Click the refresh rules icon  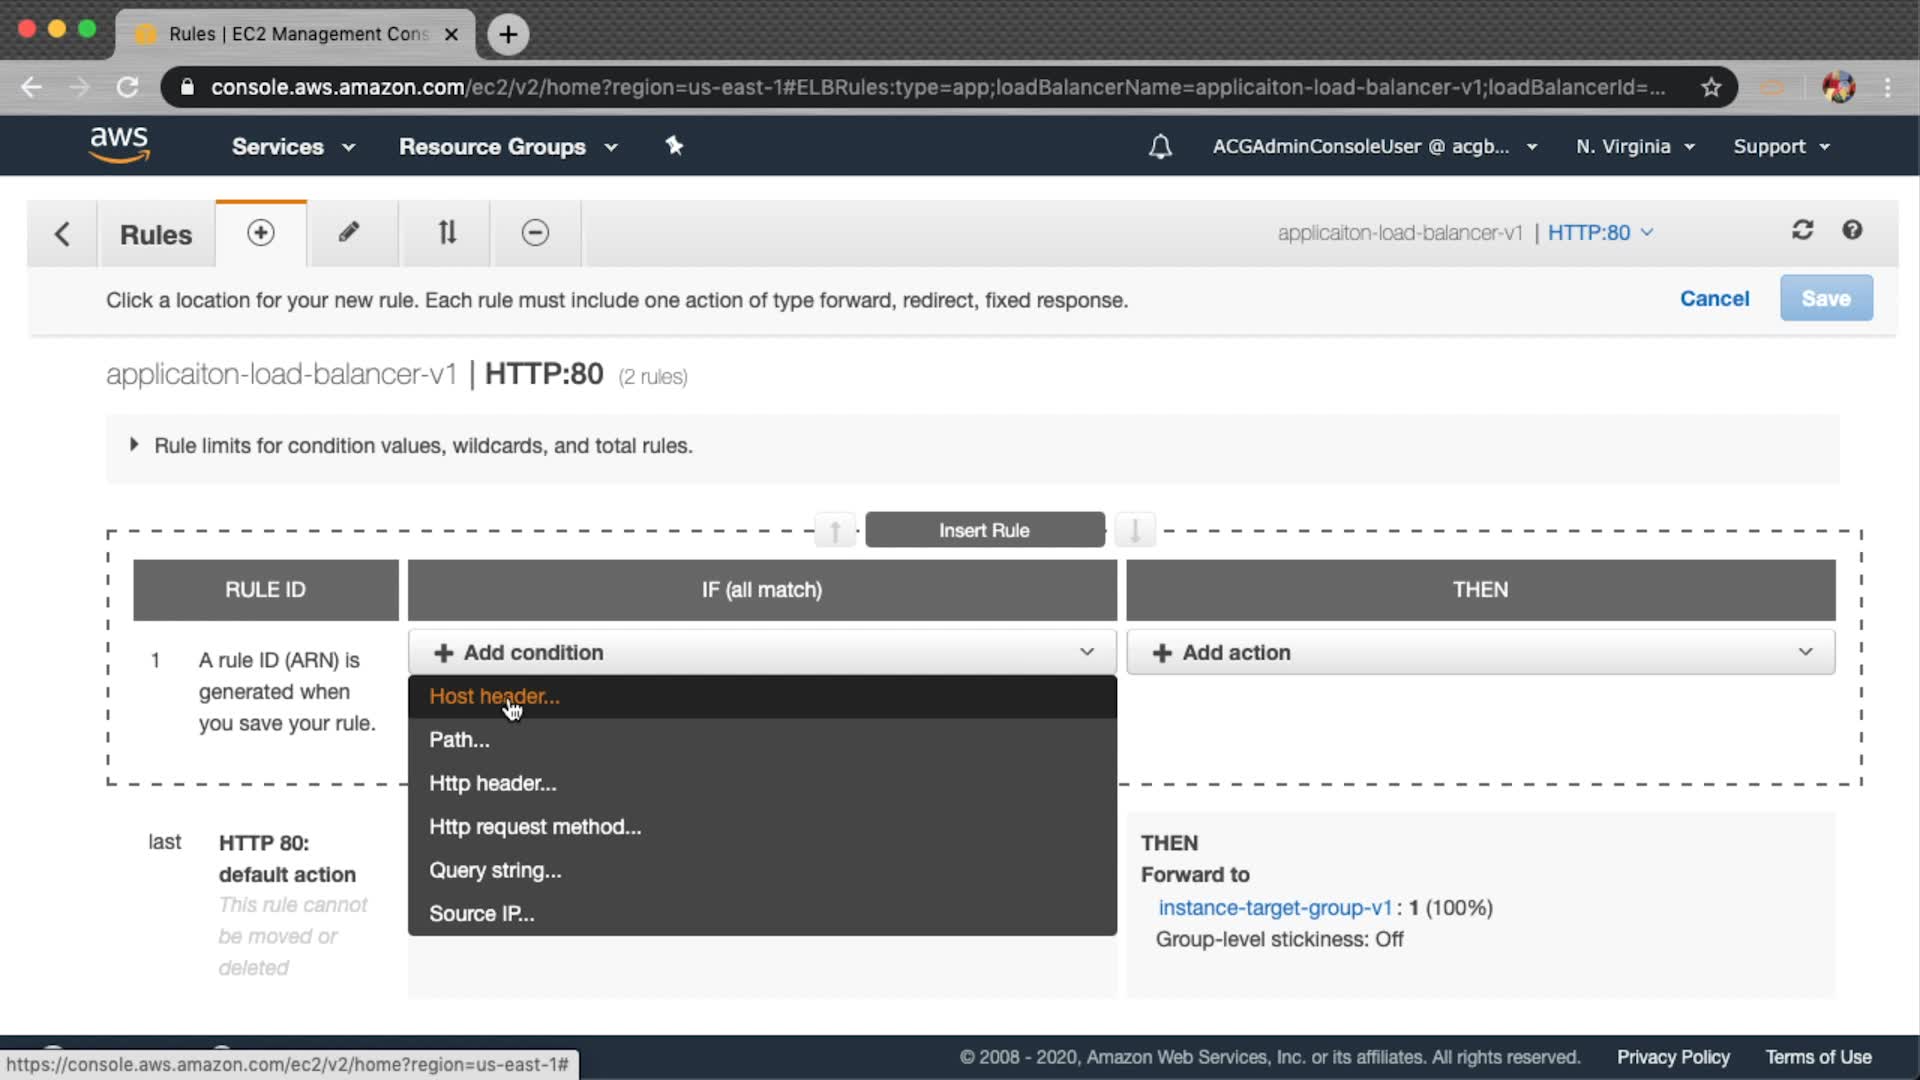(x=1802, y=231)
